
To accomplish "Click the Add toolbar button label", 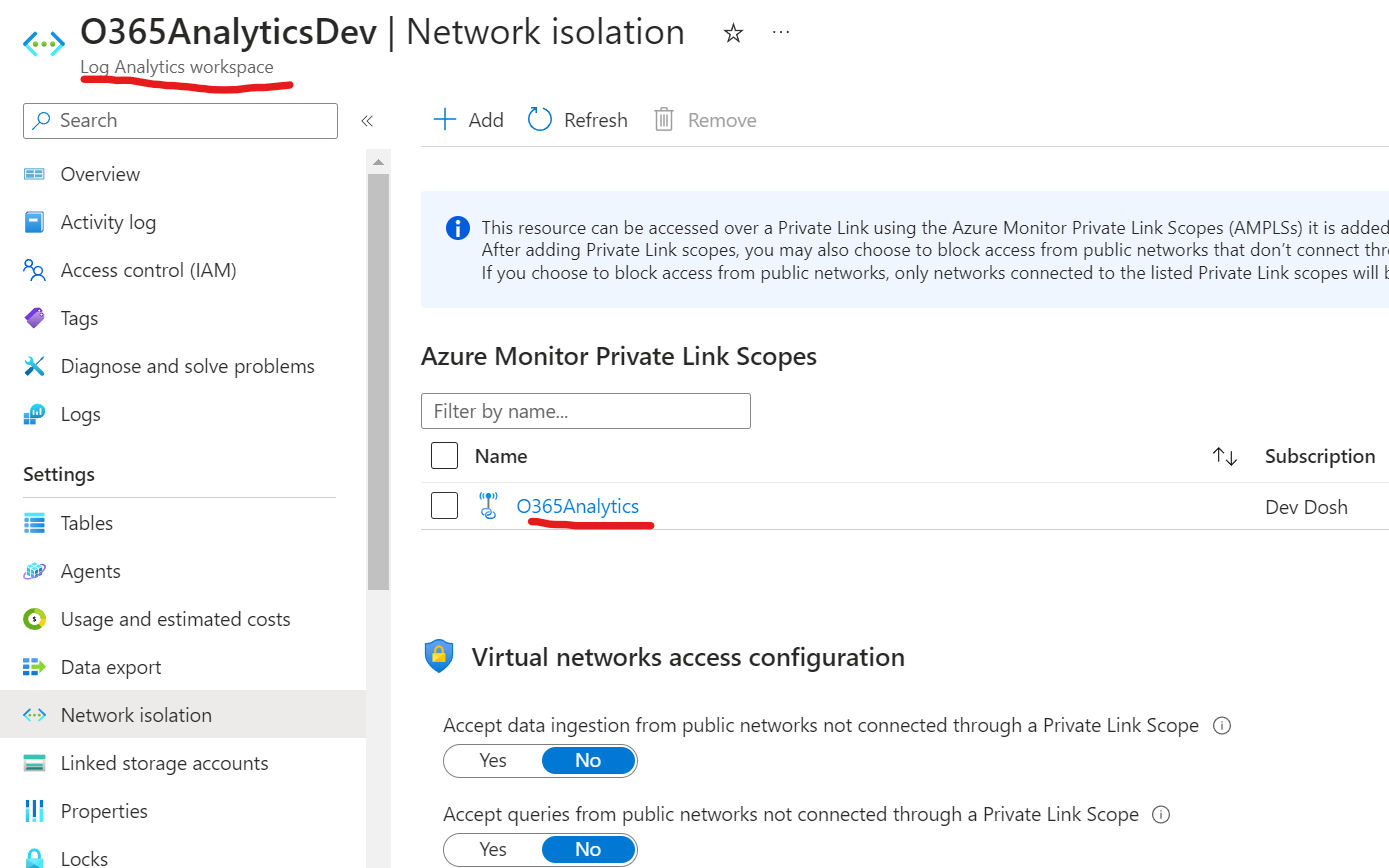I will (486, 120).
